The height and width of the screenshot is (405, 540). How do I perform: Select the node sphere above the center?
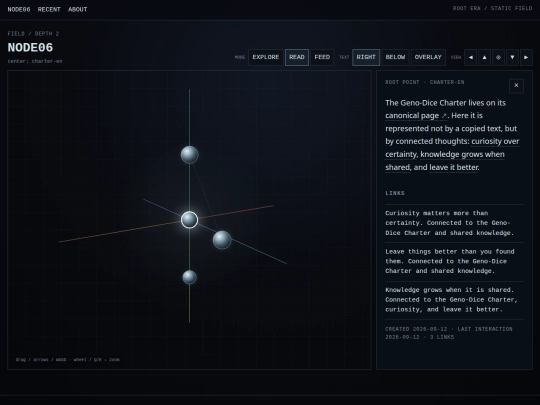[x=189, y=154]
